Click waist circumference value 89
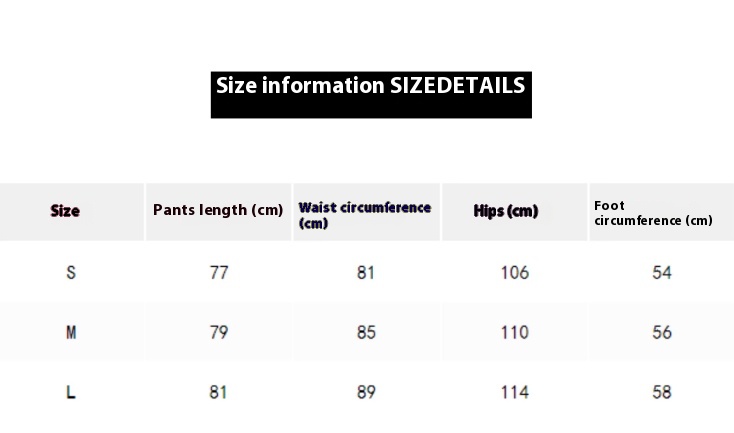Image resolution: width=734 pixels, height=433 pixels. pyautogui.click(x=366, y=393)
